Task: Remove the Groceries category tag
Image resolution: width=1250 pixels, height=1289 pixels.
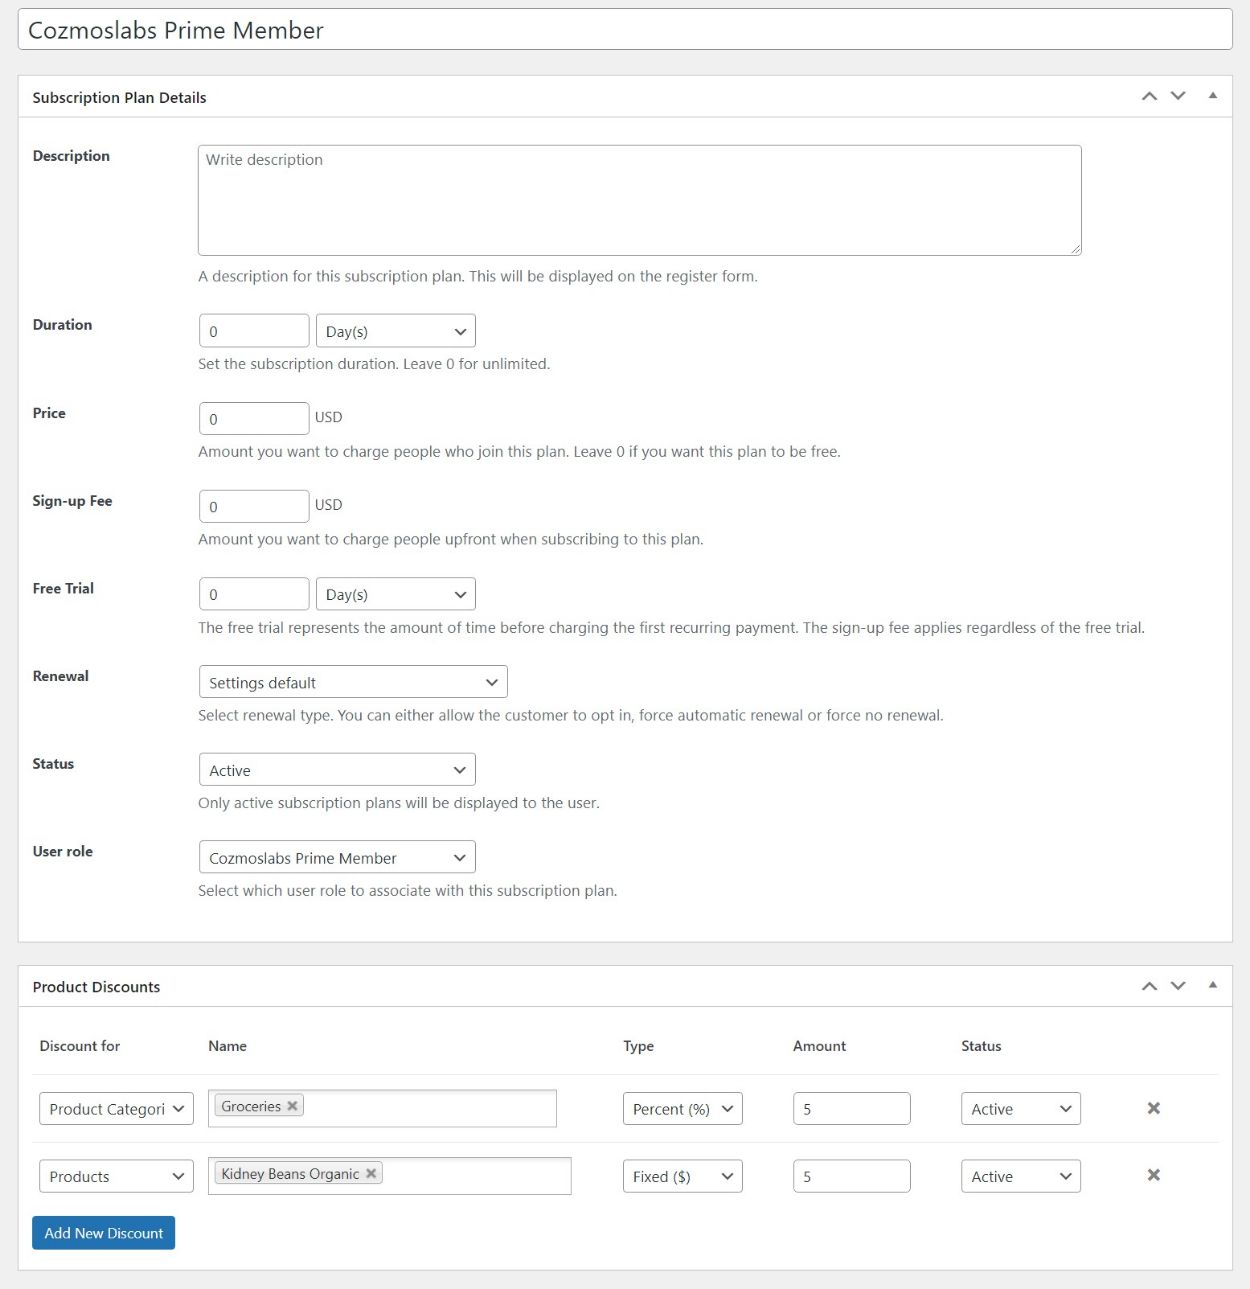Action: (292, 1106)
